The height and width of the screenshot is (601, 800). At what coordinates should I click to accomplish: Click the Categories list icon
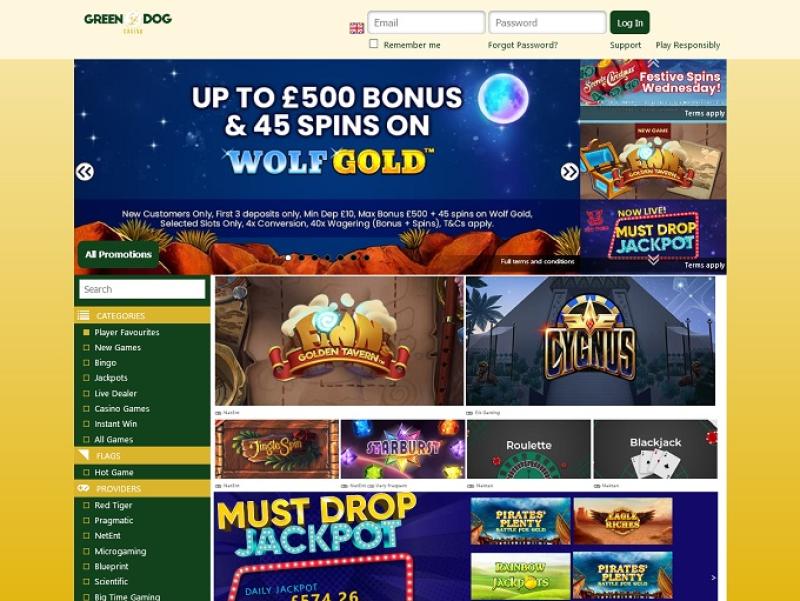(x=83, y=315)
